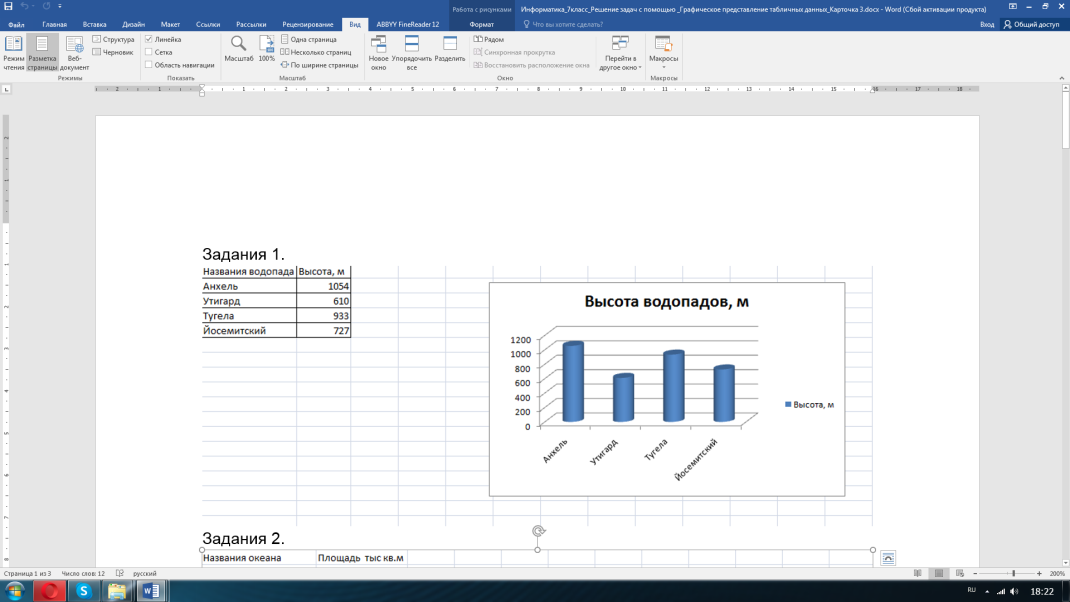Click the word count in status bar

[x=83, y=573]
